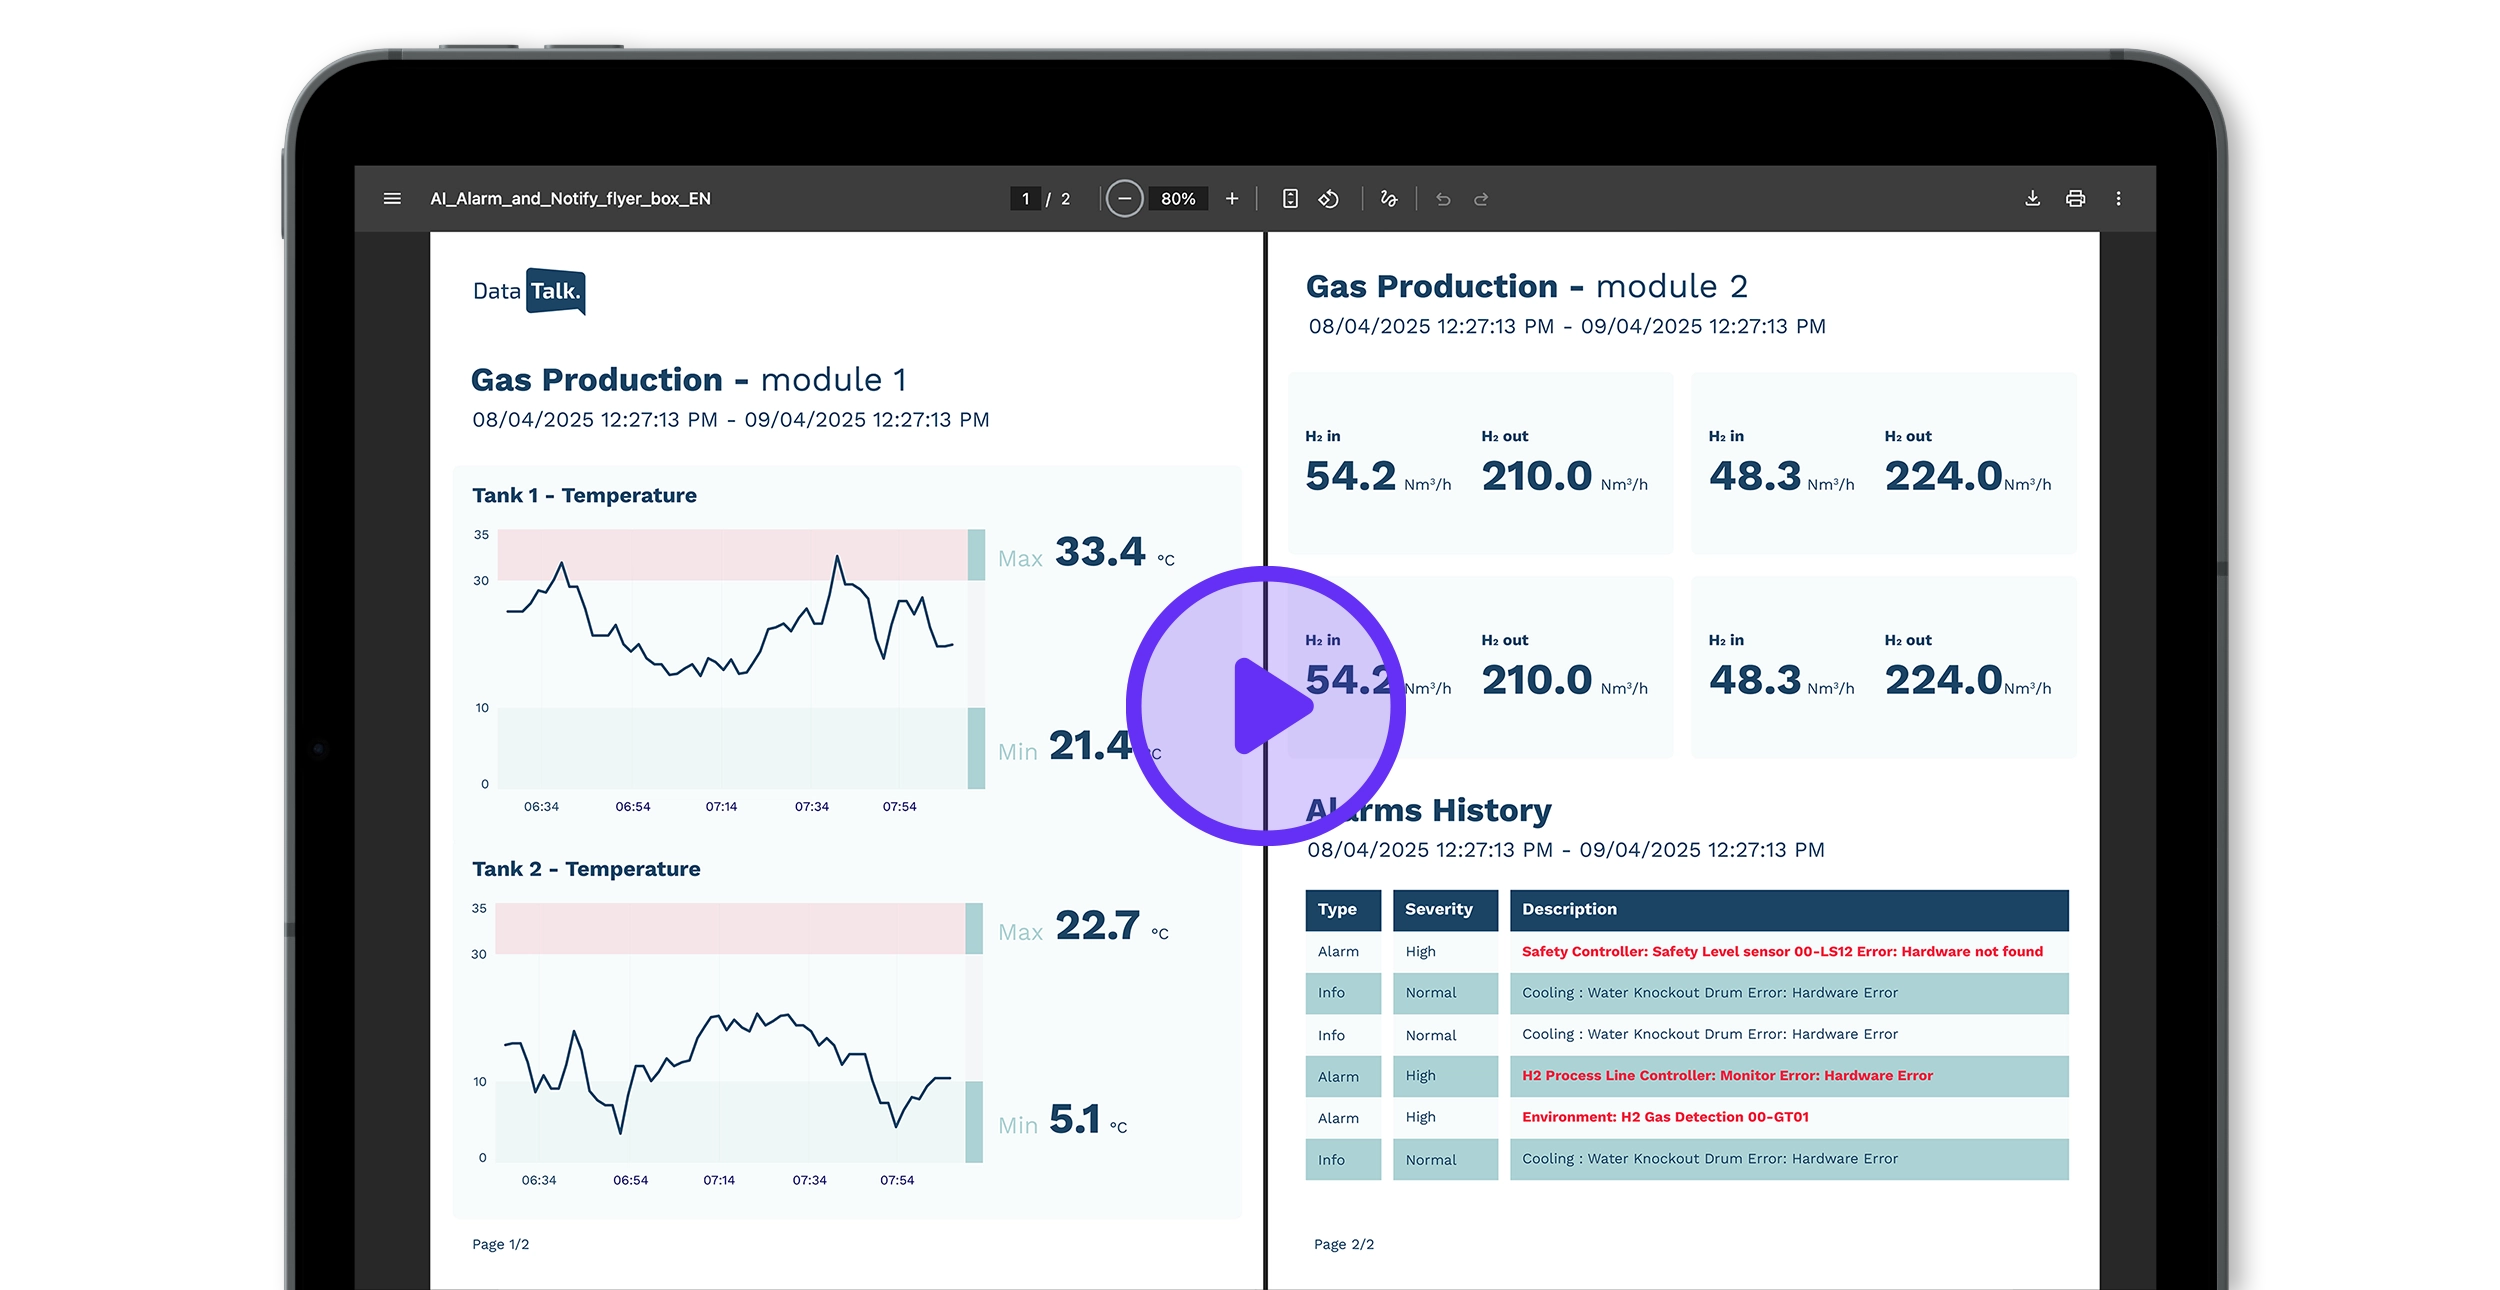Click the Alarms History heading
The width and height of the screenshot is (2500, 1290).
(1428, 810)
